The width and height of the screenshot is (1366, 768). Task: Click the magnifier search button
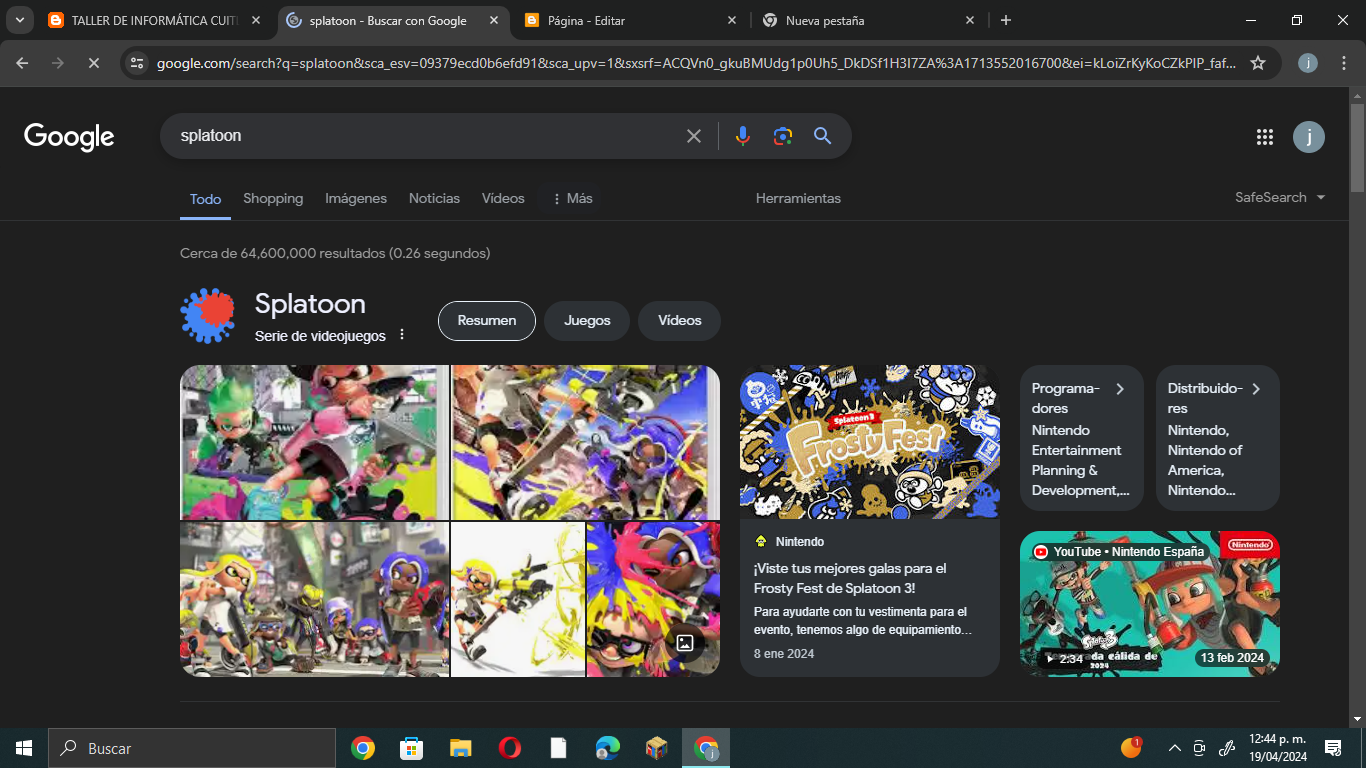tap(823, 136)
